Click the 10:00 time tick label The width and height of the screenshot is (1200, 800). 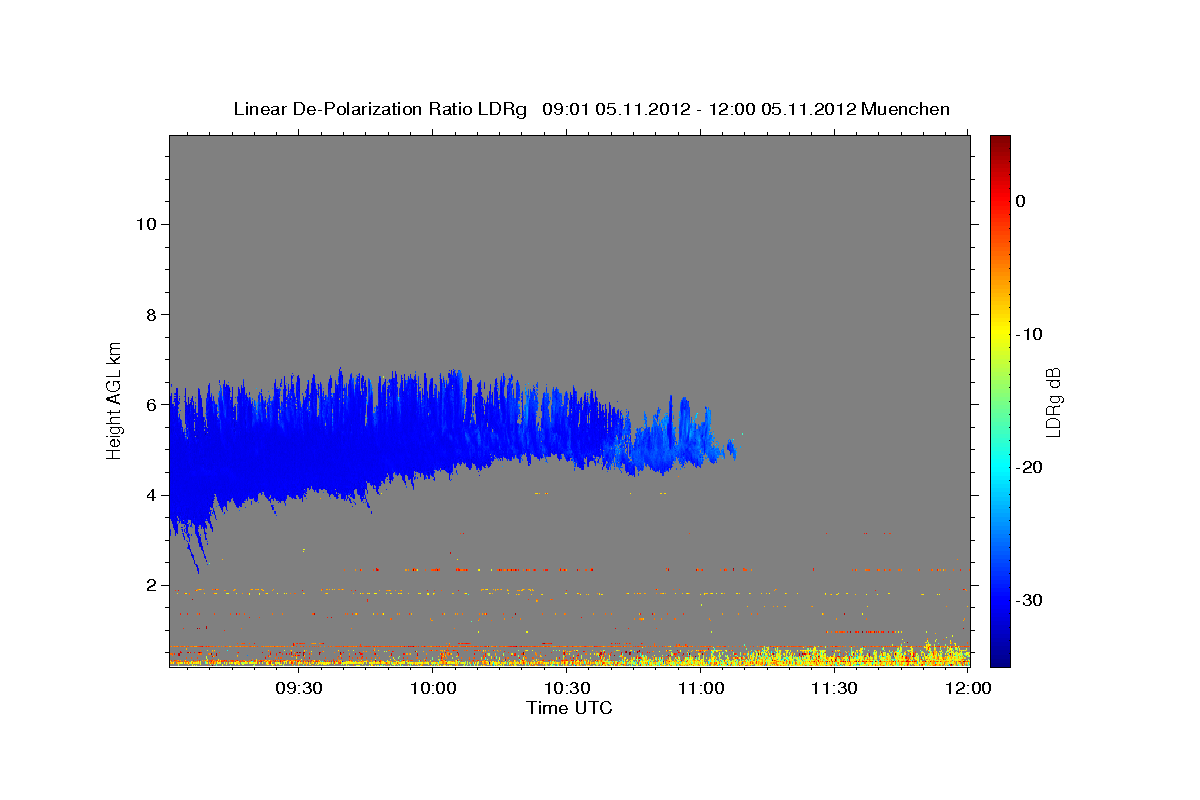(x=433, y=689)
